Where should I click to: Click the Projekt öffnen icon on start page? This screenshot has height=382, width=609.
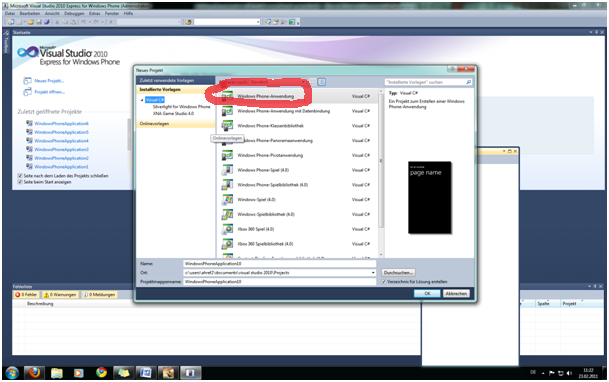tap(27, 92)
